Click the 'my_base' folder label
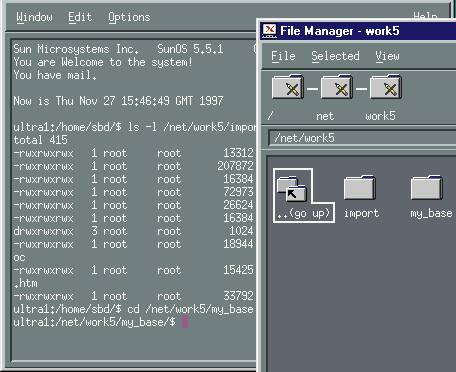This screenshot has height=372, width=456. (431, 213)
